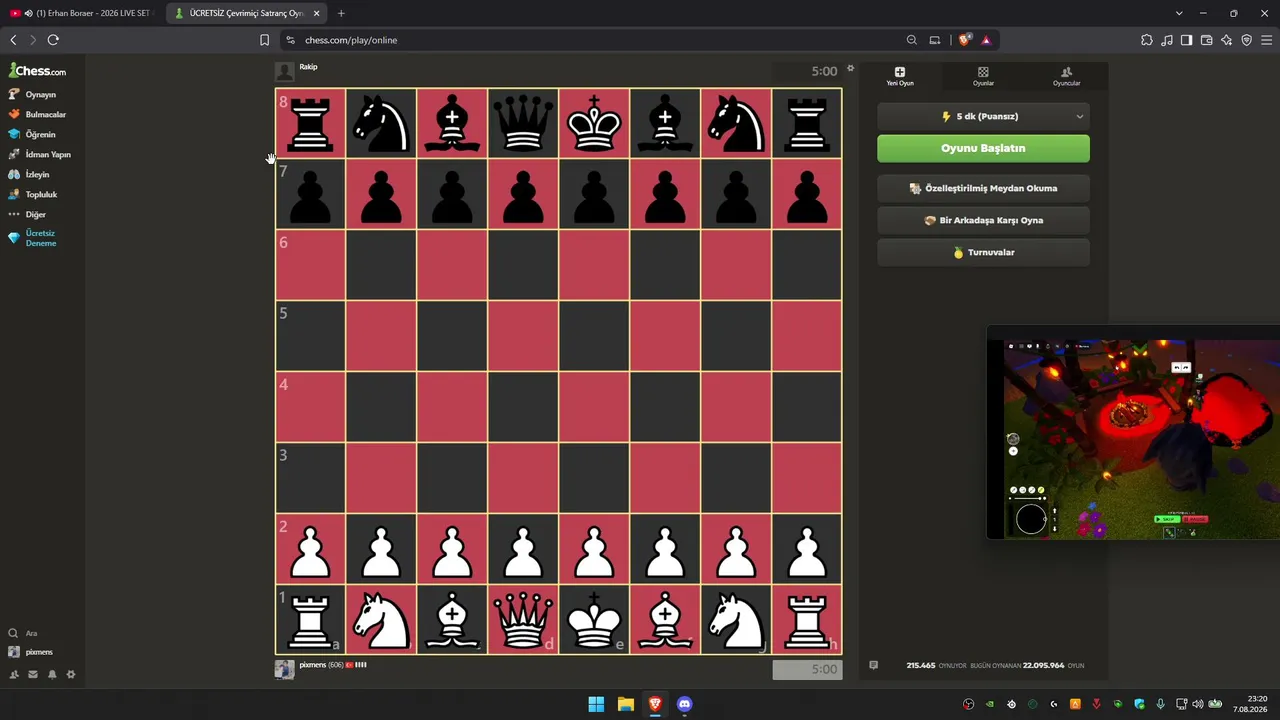Open the 5 dk (Puansız) time control dropdown
This screenshot has width=1280, height=720.
tap(983, 116)
